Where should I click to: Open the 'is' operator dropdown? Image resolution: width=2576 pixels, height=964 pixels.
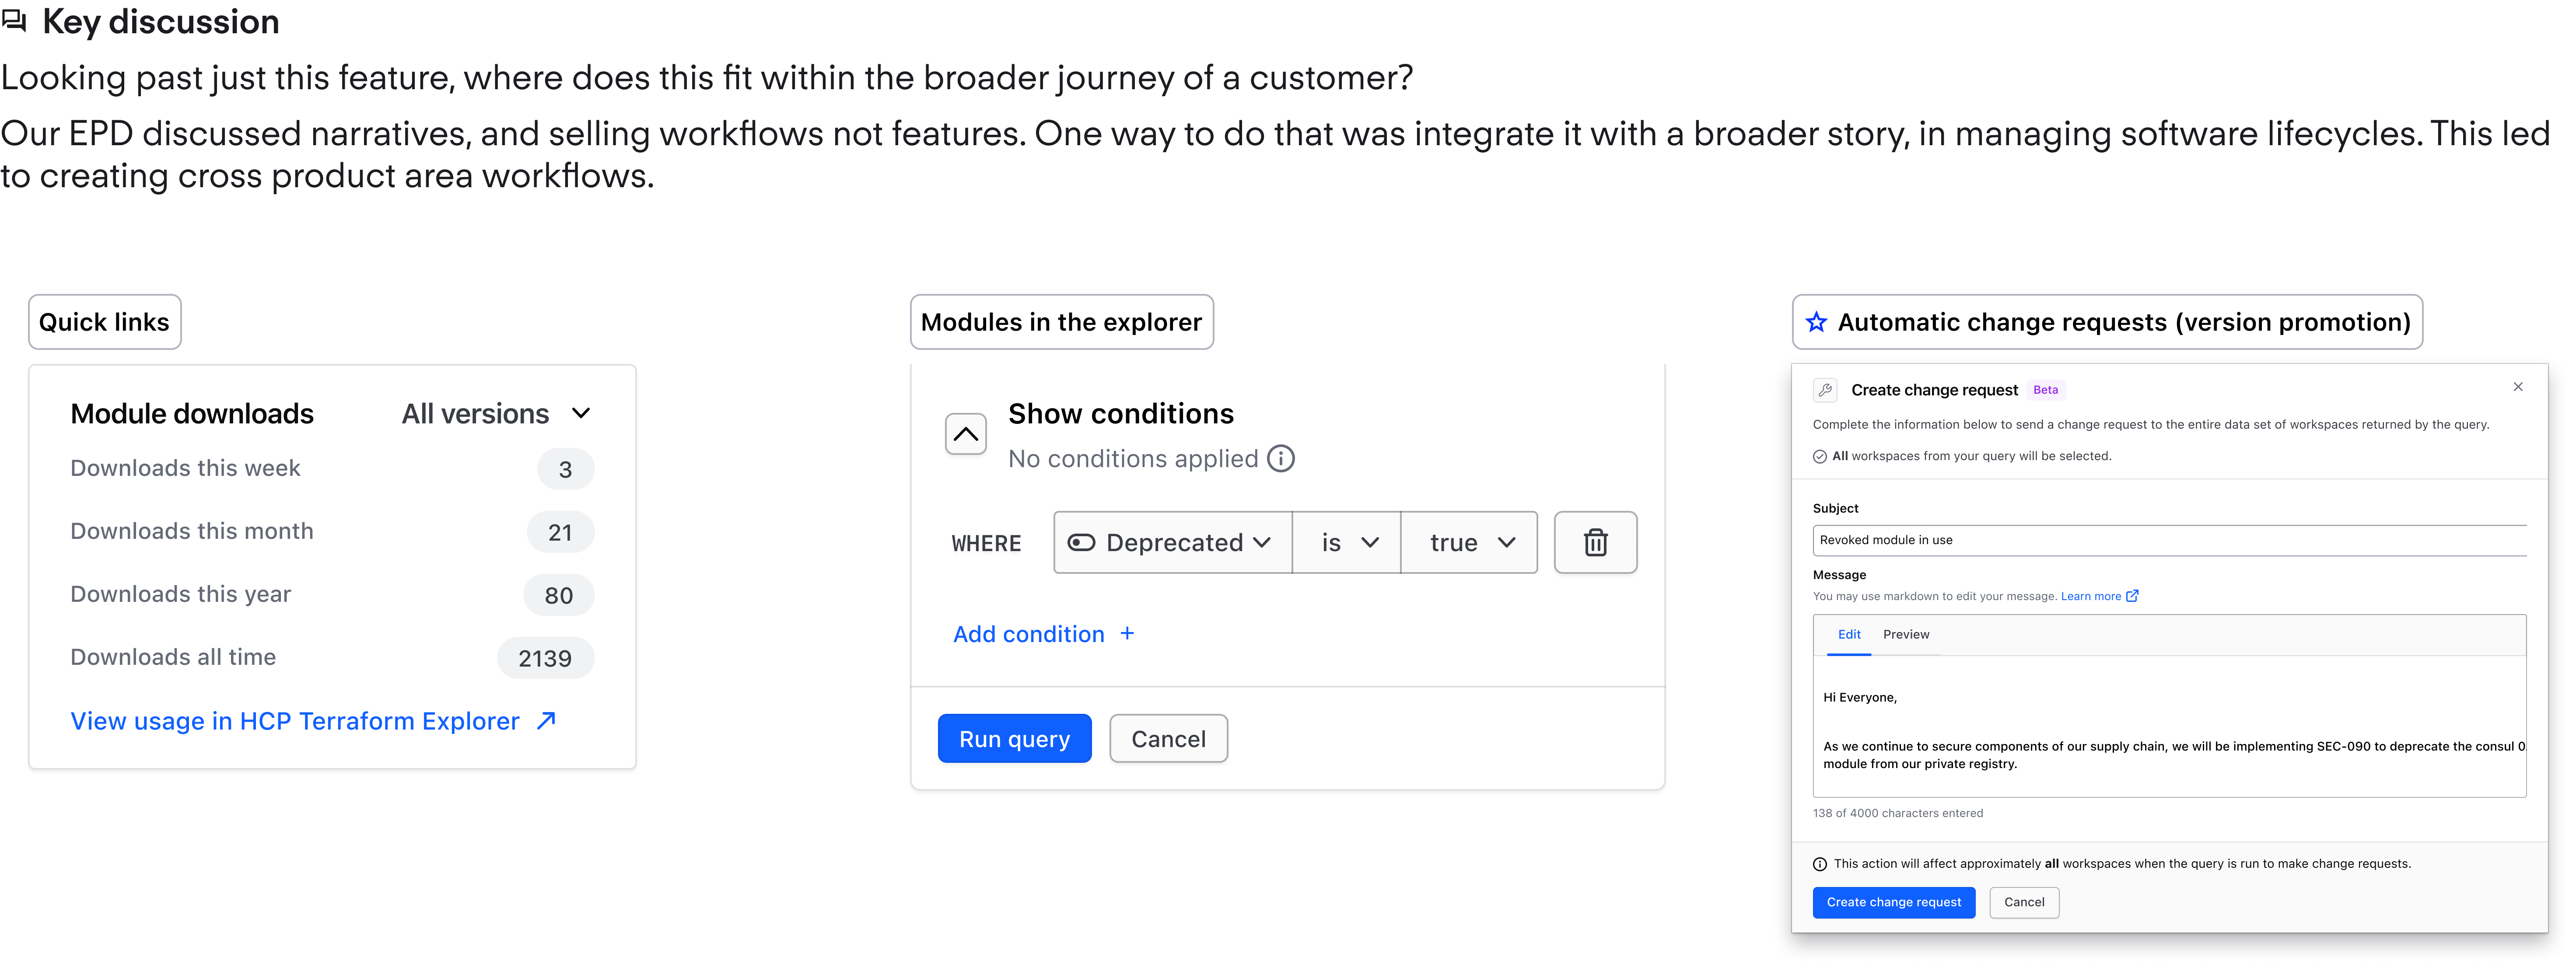(x=1346, y=542)
